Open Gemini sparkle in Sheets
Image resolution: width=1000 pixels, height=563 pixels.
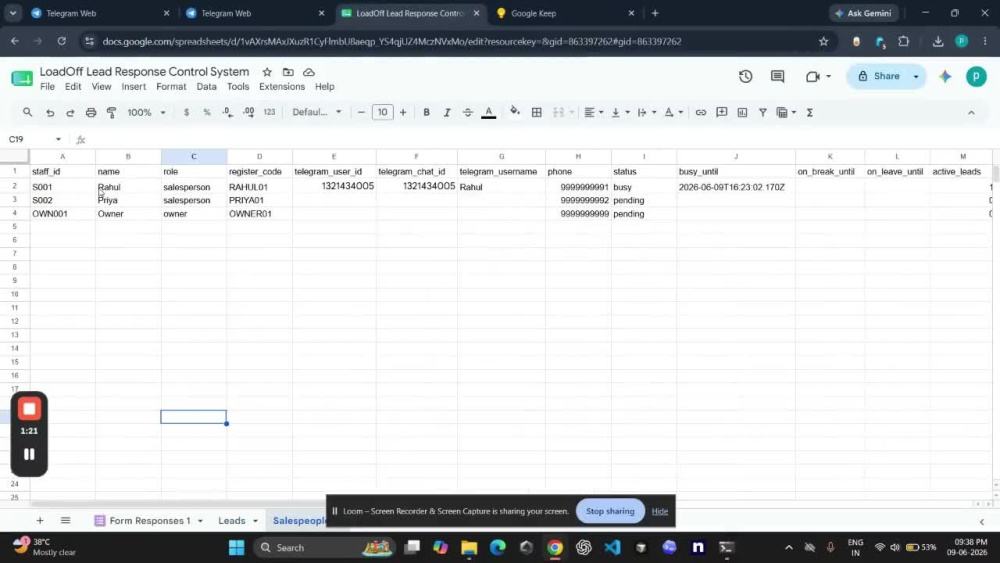pos(945,77)
